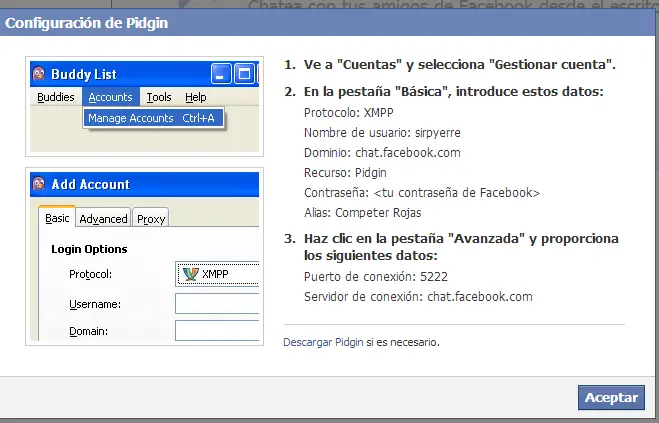659x423 pixels.
Task: Click the Username input field
Action: click(217, 304)
